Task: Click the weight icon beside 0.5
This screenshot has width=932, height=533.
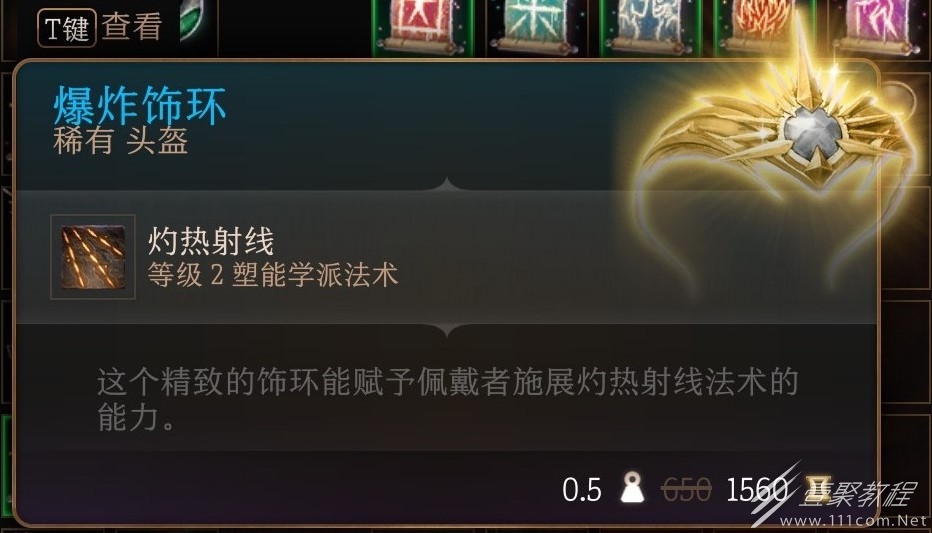Action: coord(632,488)
